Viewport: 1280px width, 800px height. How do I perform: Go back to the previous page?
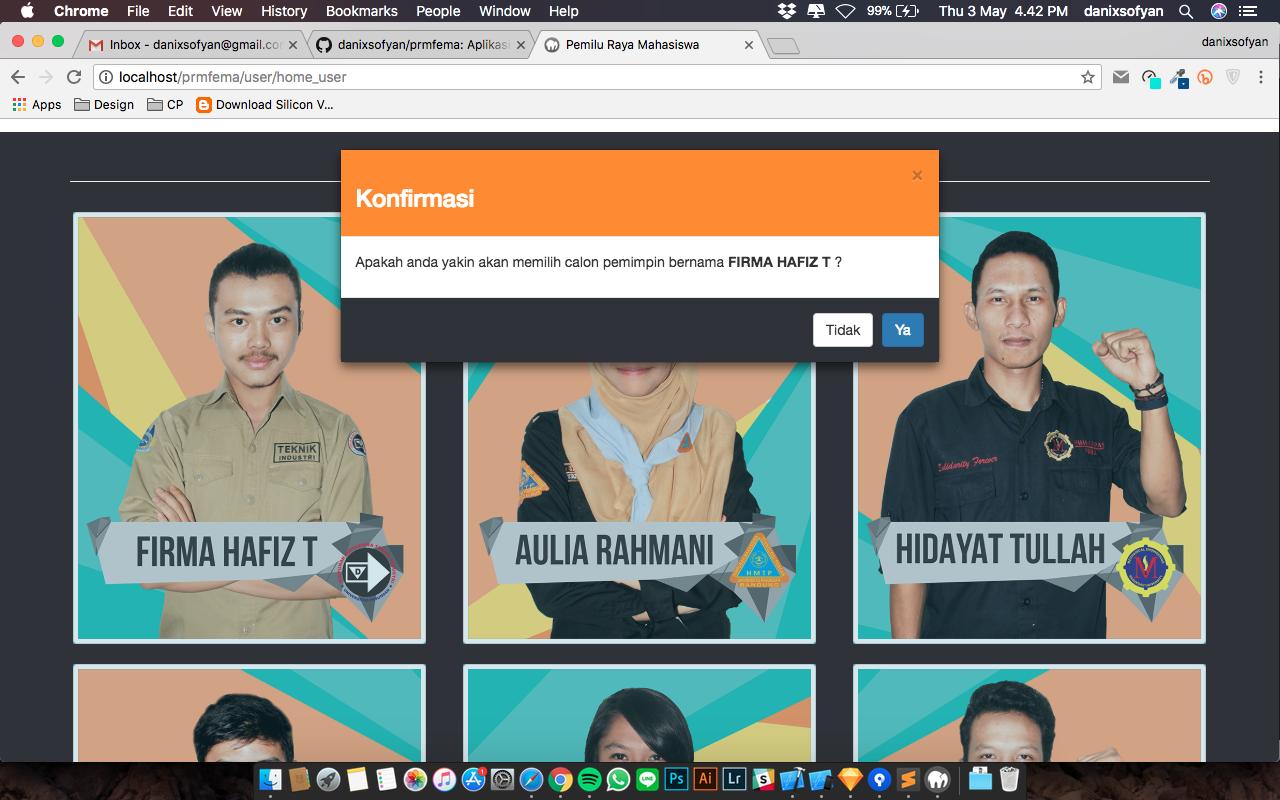coord(18,77)
